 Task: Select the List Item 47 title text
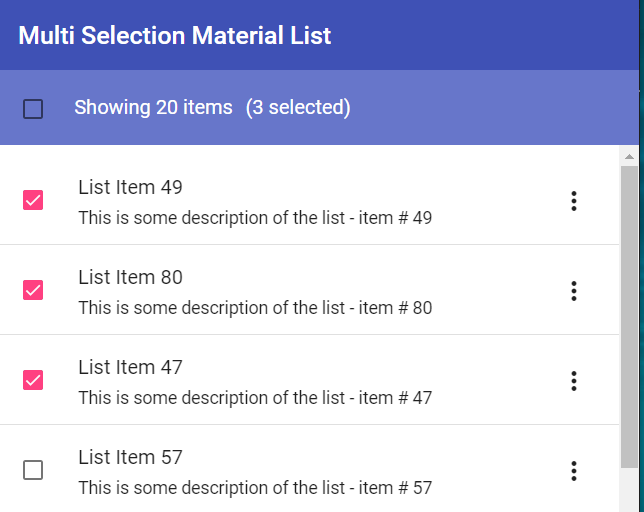(x=130, y=367)
